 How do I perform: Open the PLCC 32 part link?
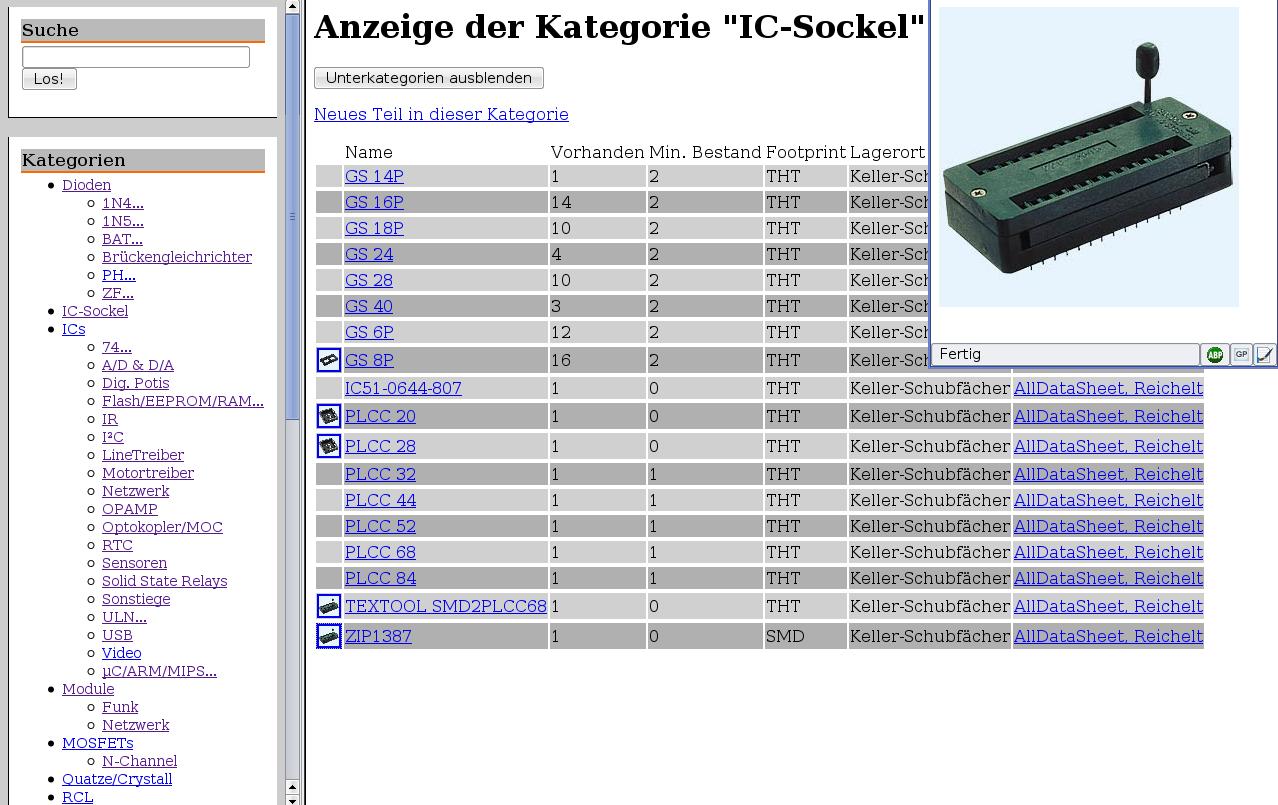coord(380,474)
